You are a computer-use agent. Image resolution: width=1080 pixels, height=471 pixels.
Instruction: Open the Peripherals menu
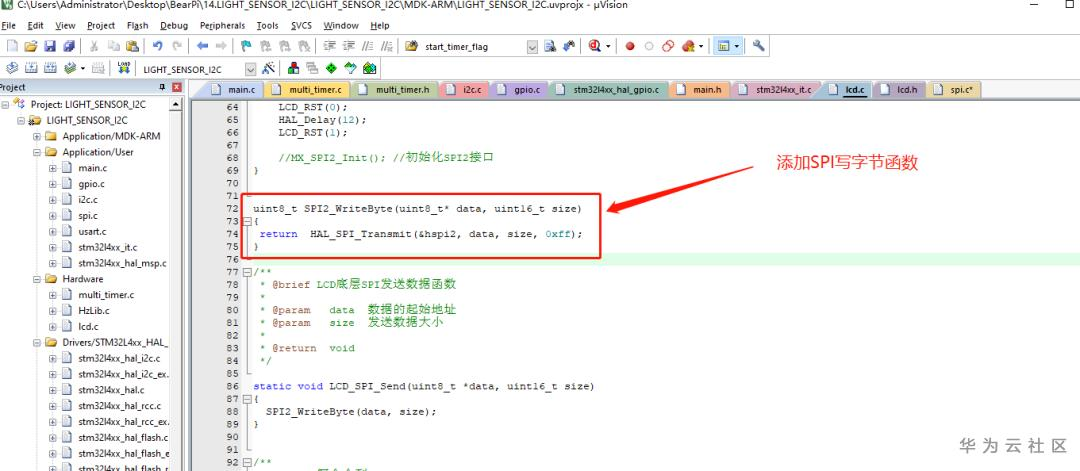pyautogui.click(x=222, y=25)
